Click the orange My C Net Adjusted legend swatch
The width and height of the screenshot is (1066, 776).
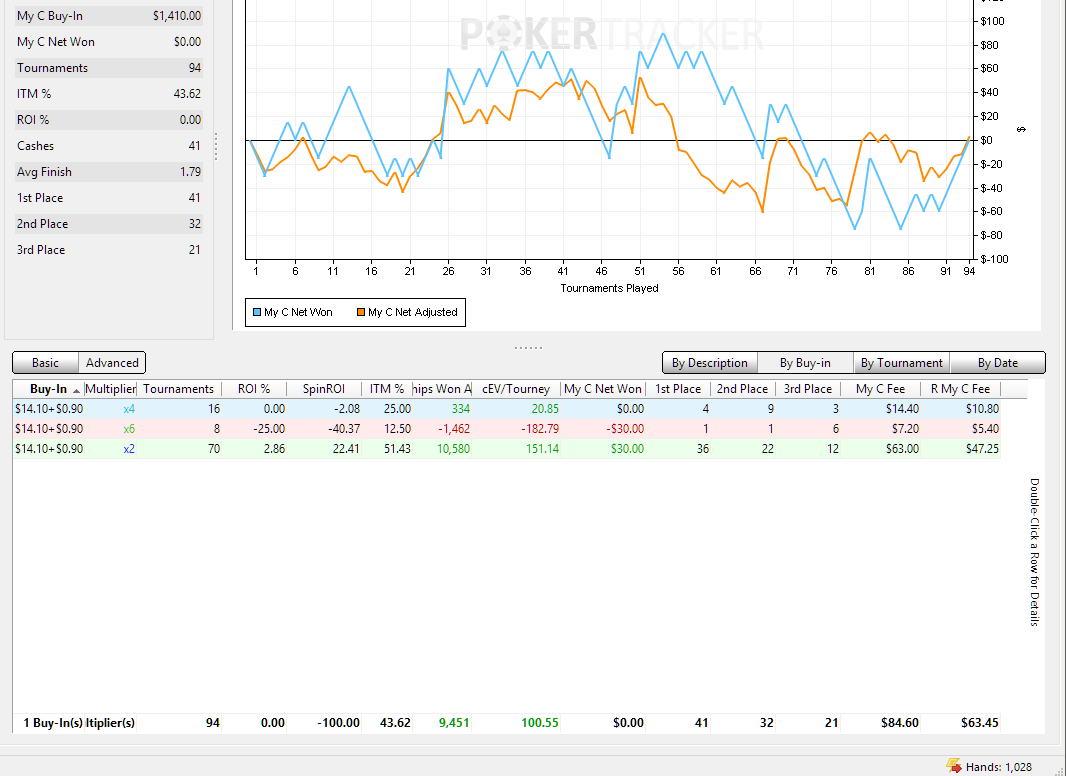tap(361, 313)
